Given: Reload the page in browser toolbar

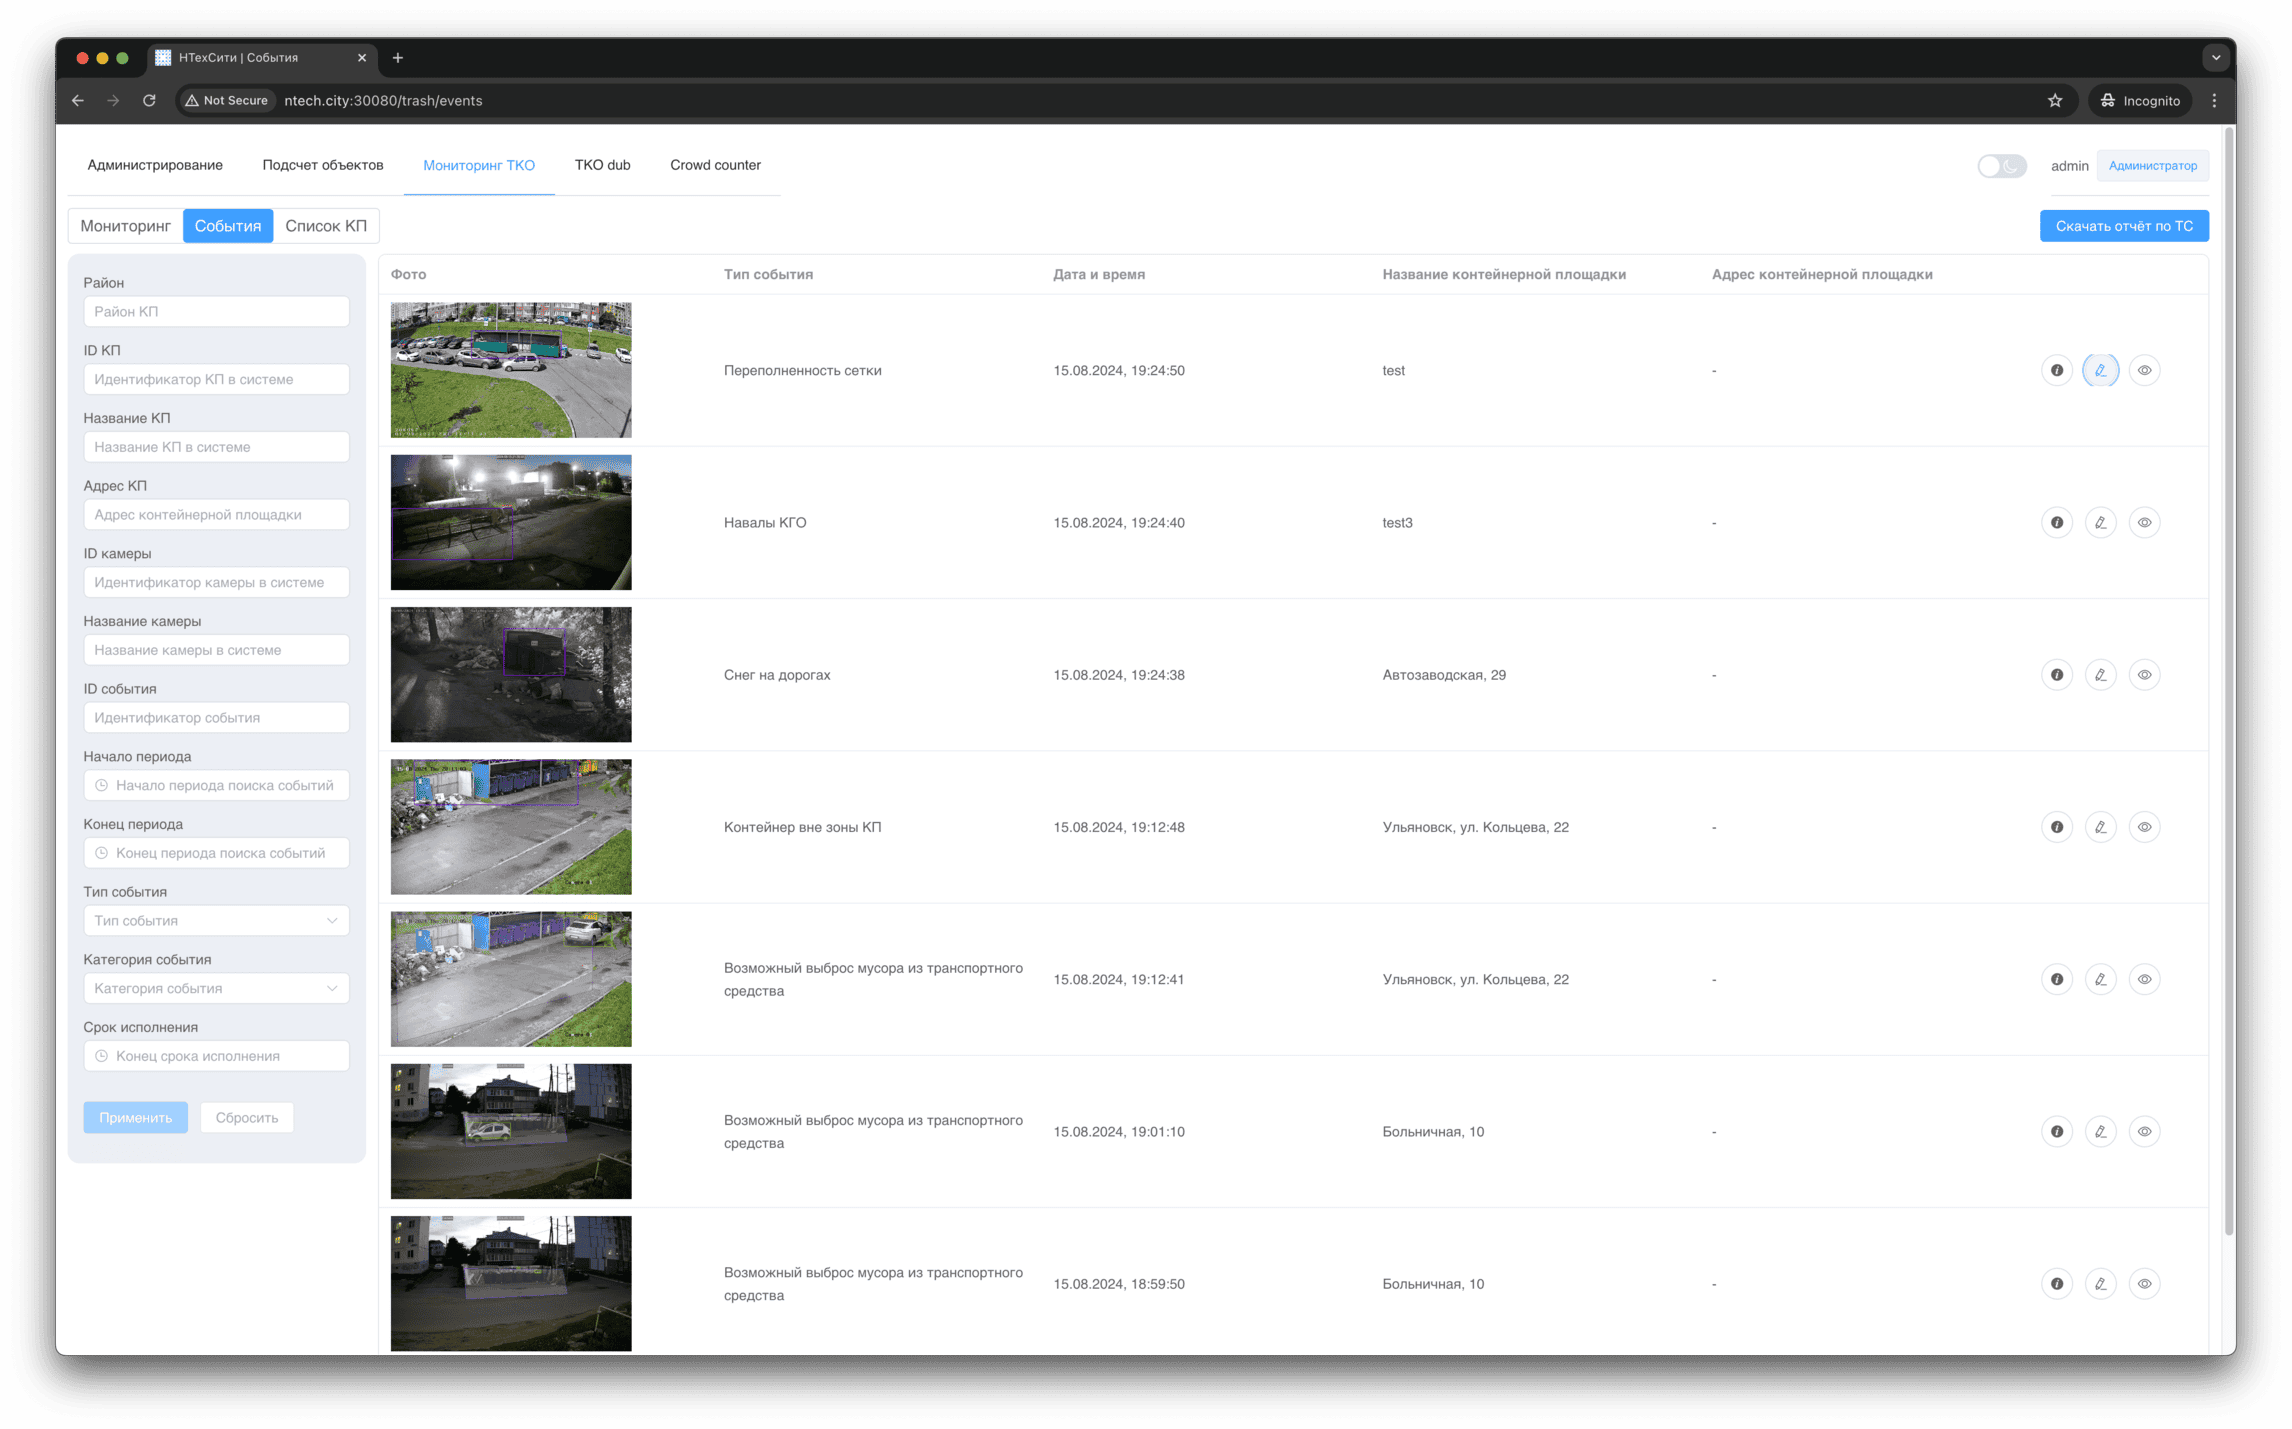Looking at the screenshot, I should [x=149, y=100].
